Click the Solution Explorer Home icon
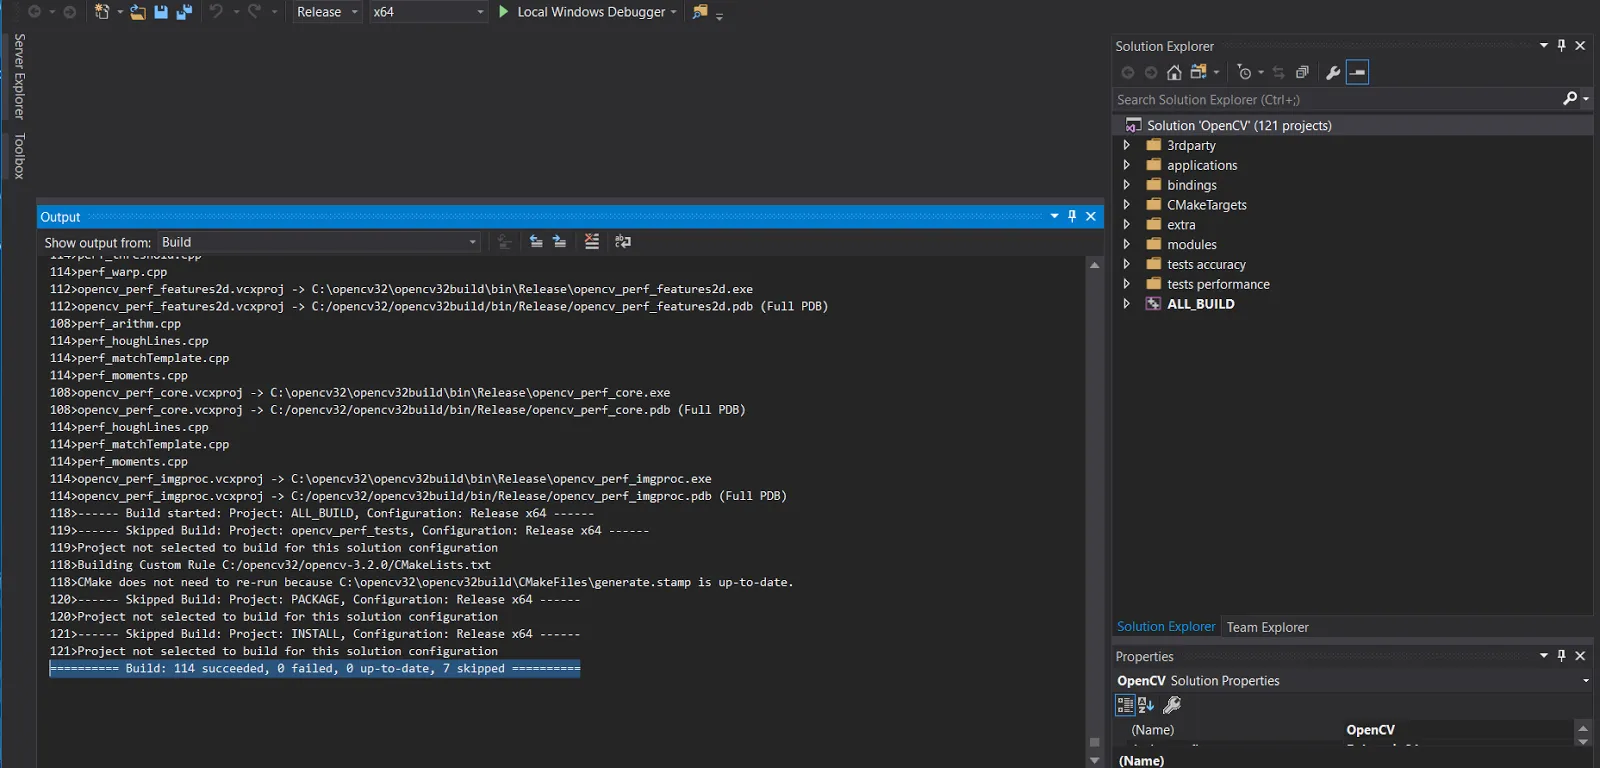 tap(1174, 72)
